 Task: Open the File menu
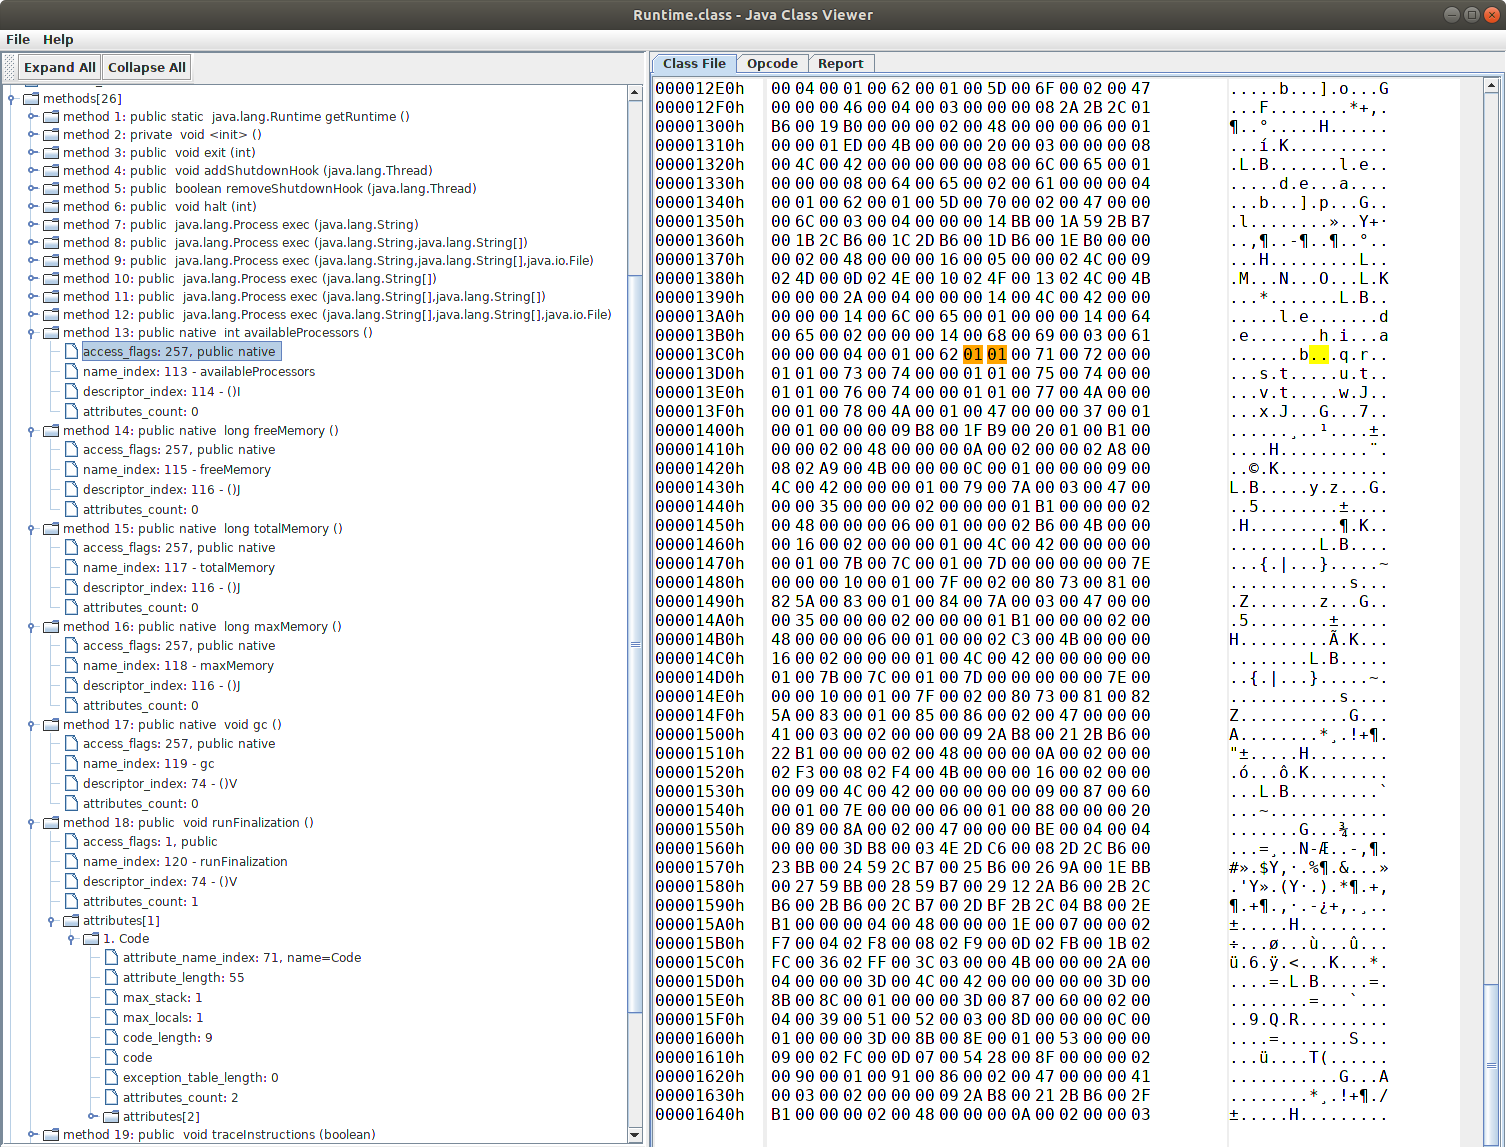[x=17, y=39]
